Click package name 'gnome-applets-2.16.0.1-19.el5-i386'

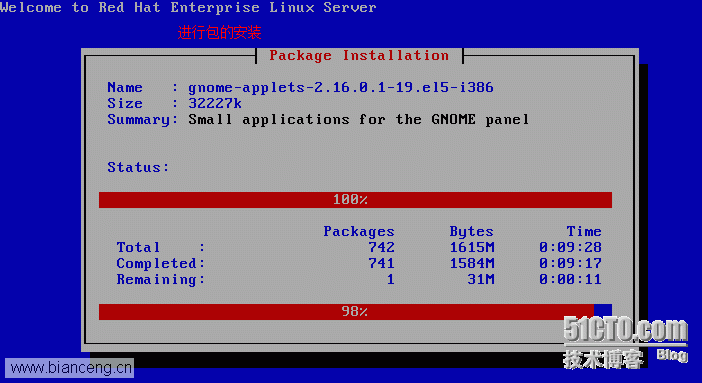pyautogui.click(x=341, y=87)
